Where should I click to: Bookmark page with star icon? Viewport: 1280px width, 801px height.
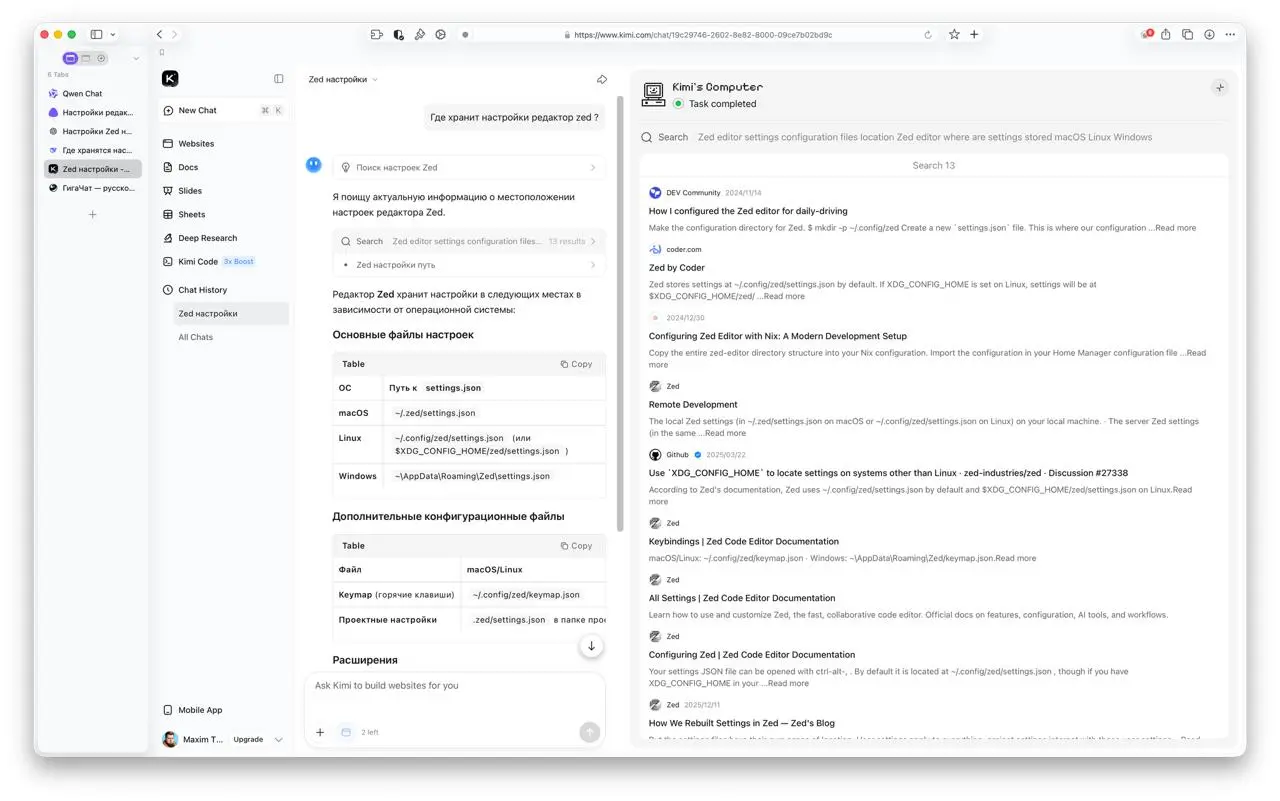tap(954, 34)
